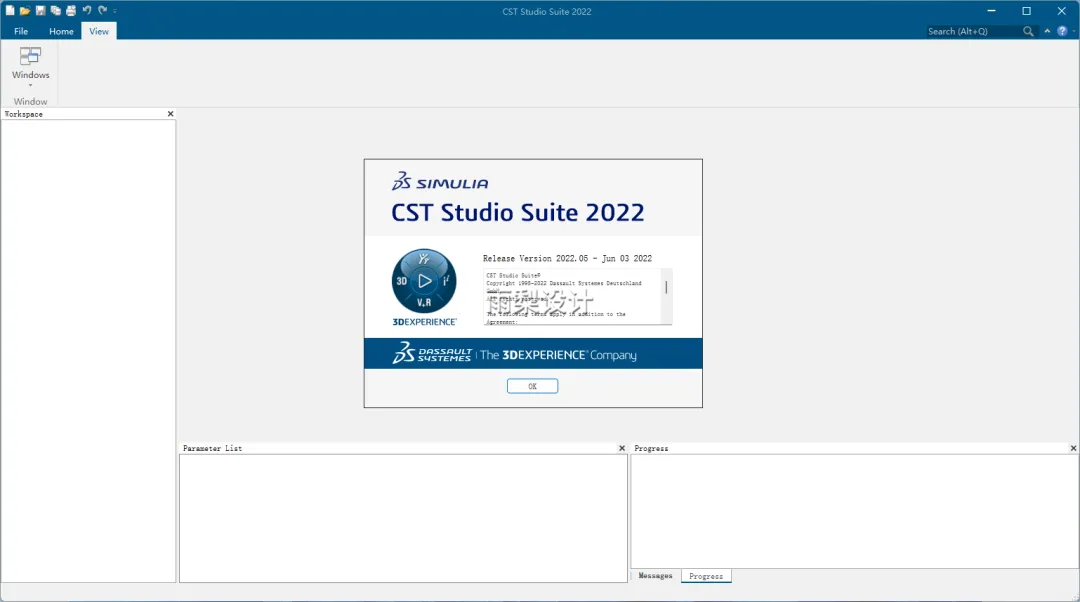
Task: Close the Workspace panel
Action: (x=171, y=114)
